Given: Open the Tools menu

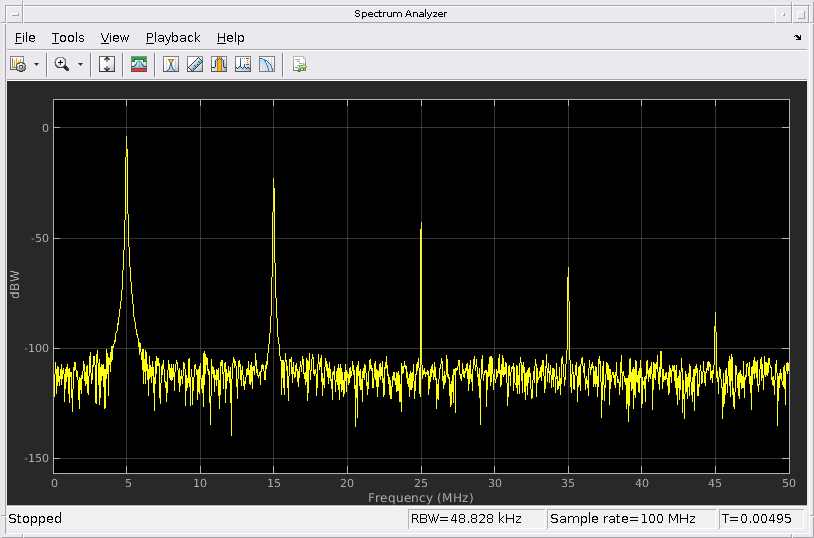Looking at the screenshot, I should pyautogui.click(x=68, y=38).
